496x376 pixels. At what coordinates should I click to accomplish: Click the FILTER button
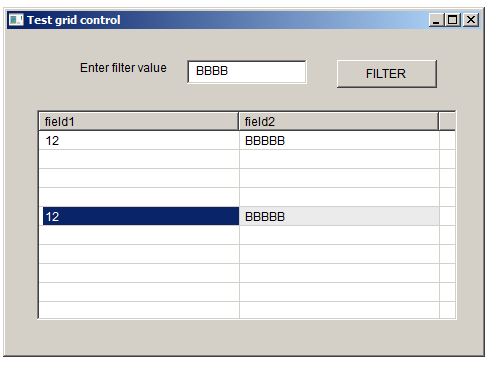coord(387,74)
